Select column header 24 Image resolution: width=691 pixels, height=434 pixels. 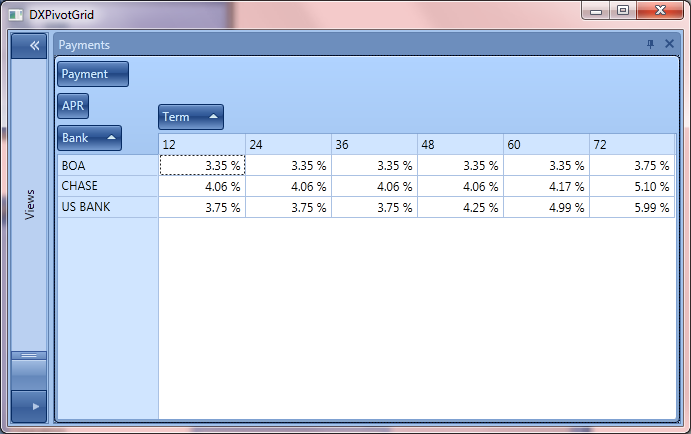(288, 145)
